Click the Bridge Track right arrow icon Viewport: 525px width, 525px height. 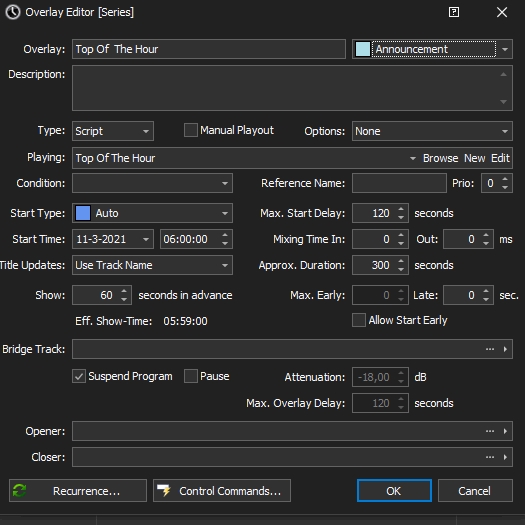tap(505, 349)
